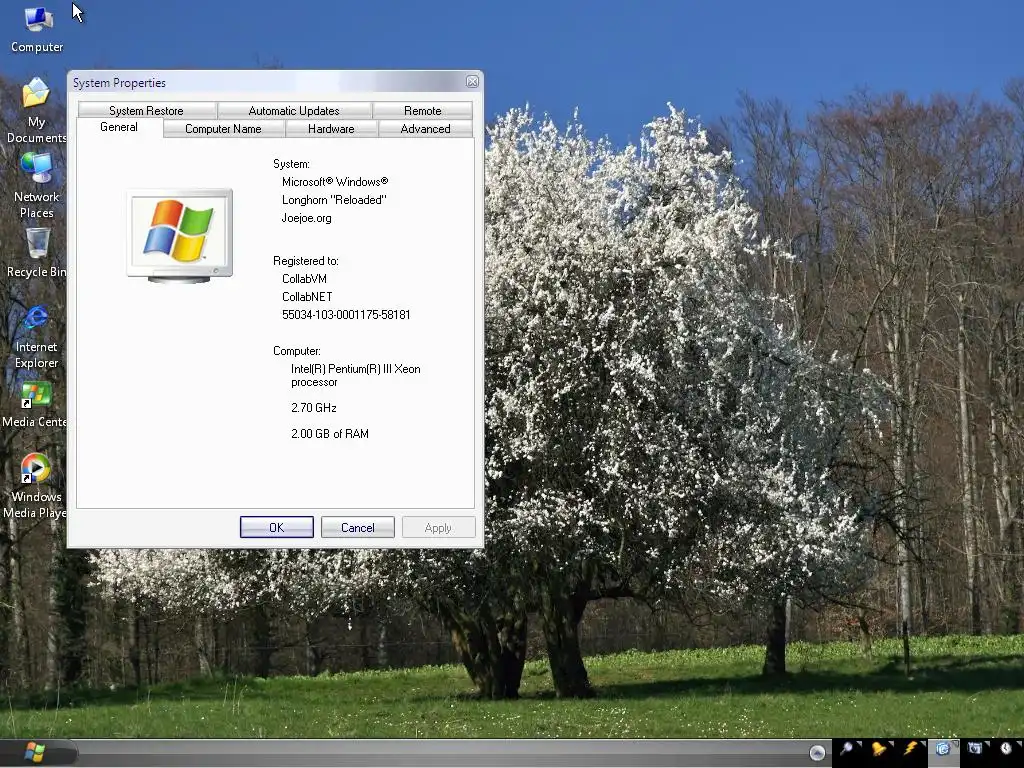Click the camera sidebar icon
Viewport: 1024px width, 768px height.
point(974,748)
